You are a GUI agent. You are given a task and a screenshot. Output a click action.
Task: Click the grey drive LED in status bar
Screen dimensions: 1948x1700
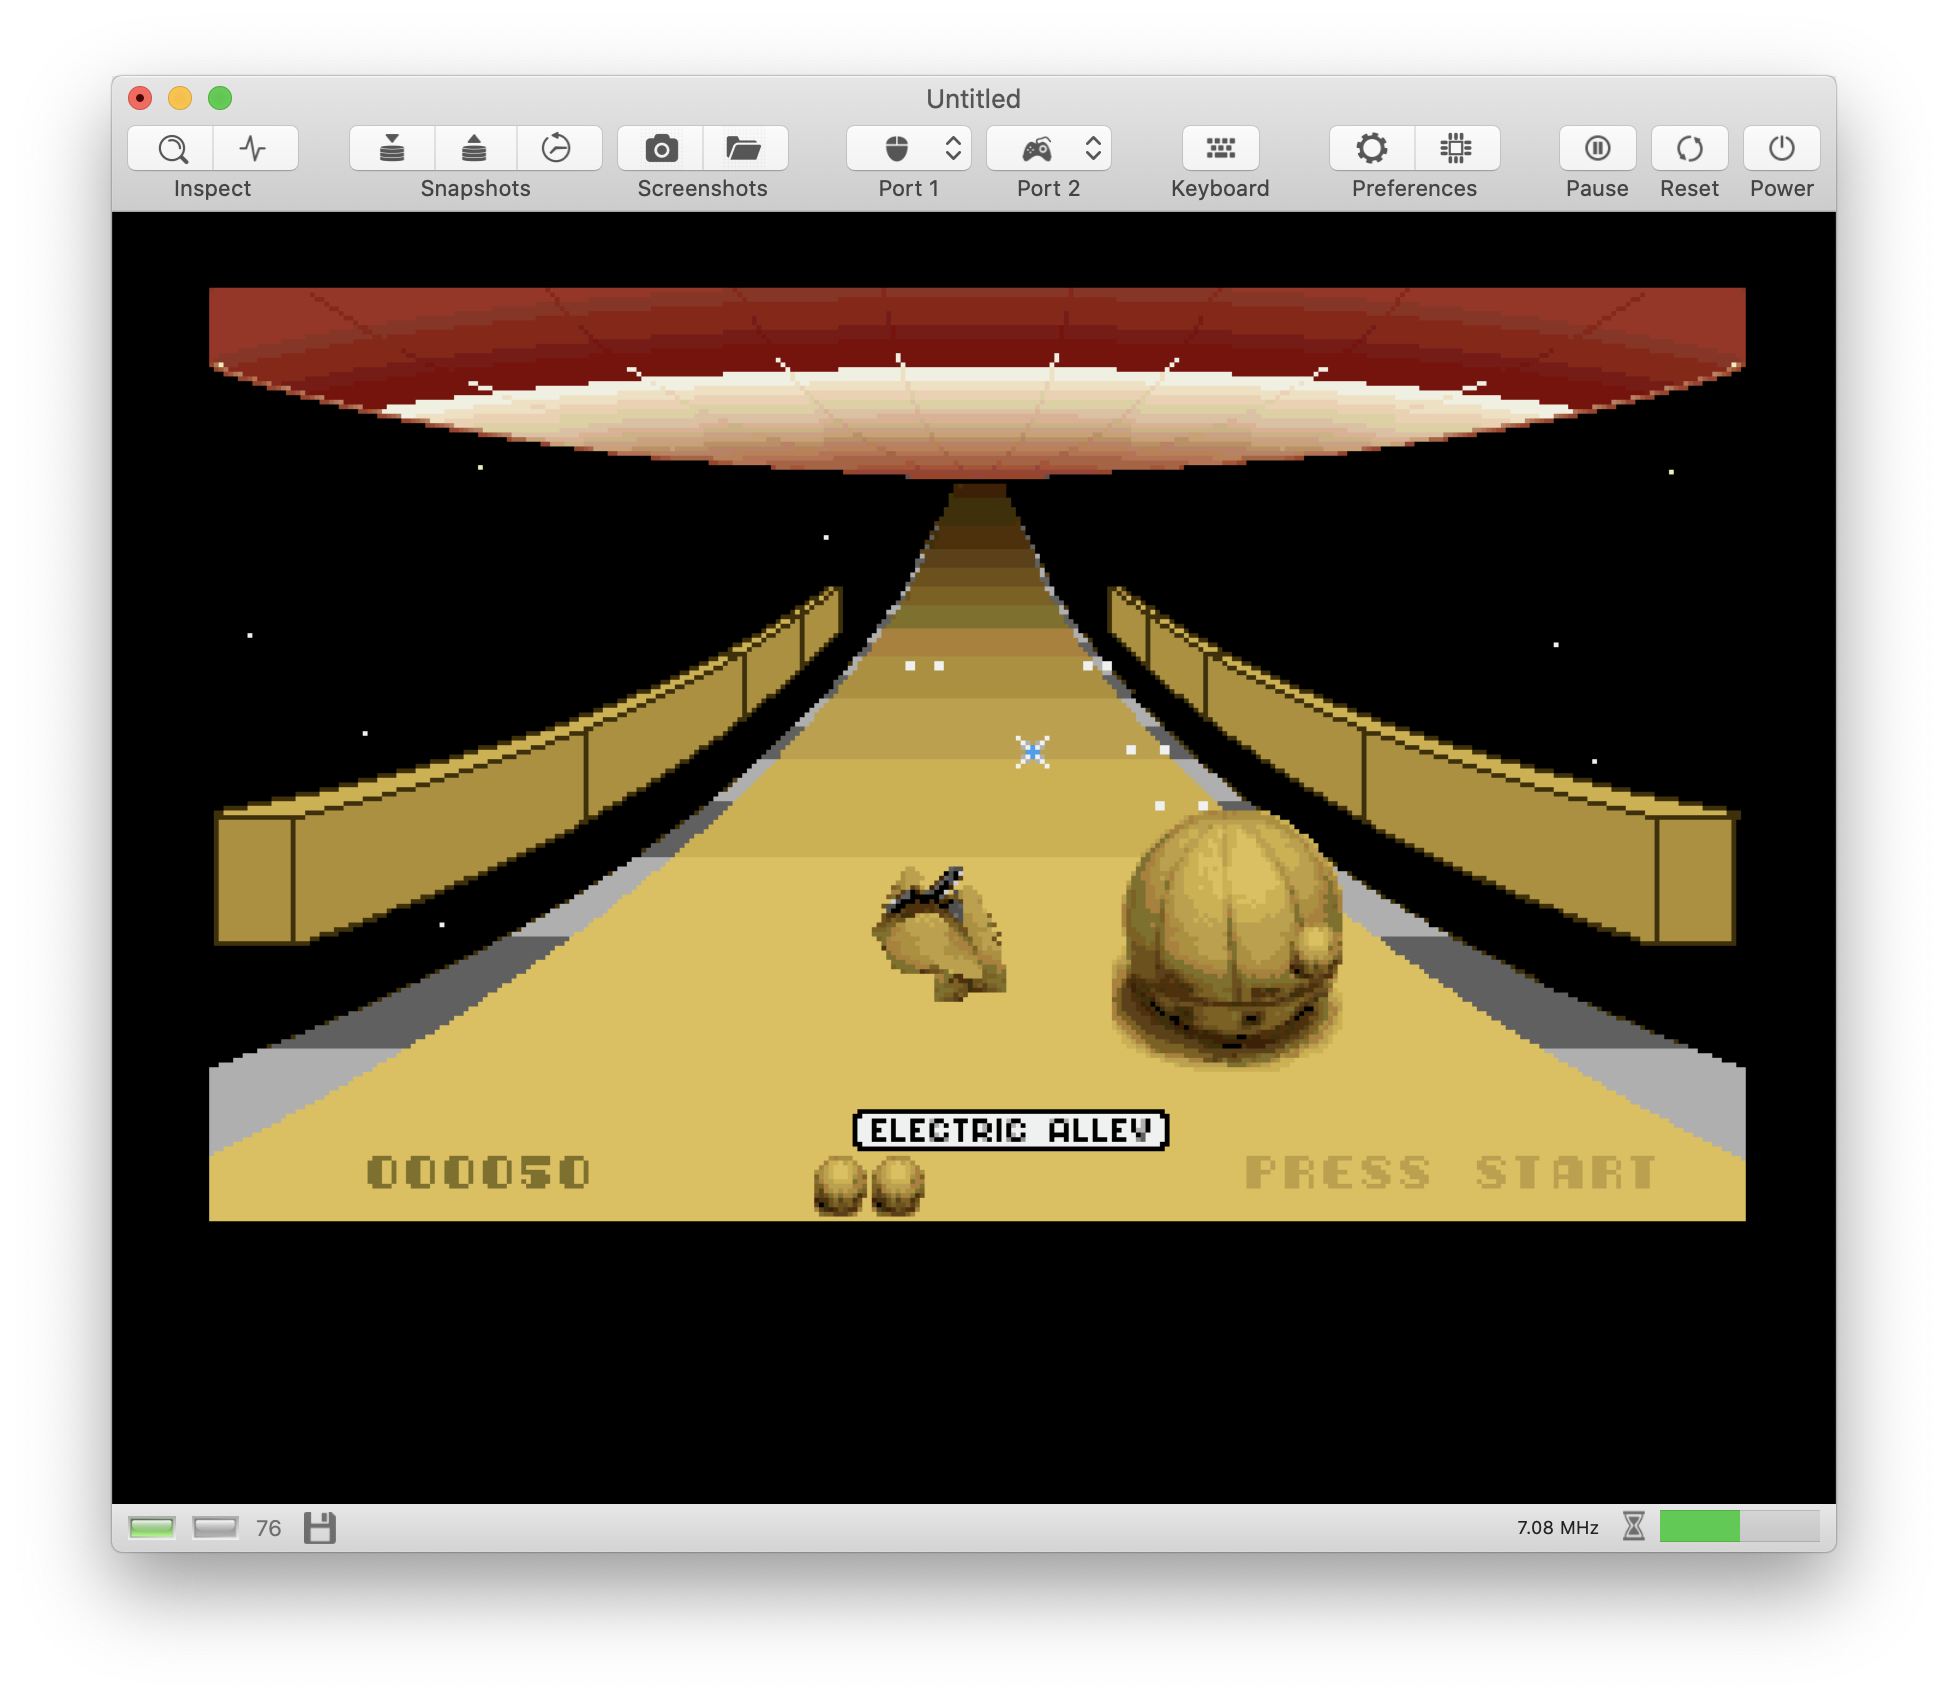click(215, 1527)
